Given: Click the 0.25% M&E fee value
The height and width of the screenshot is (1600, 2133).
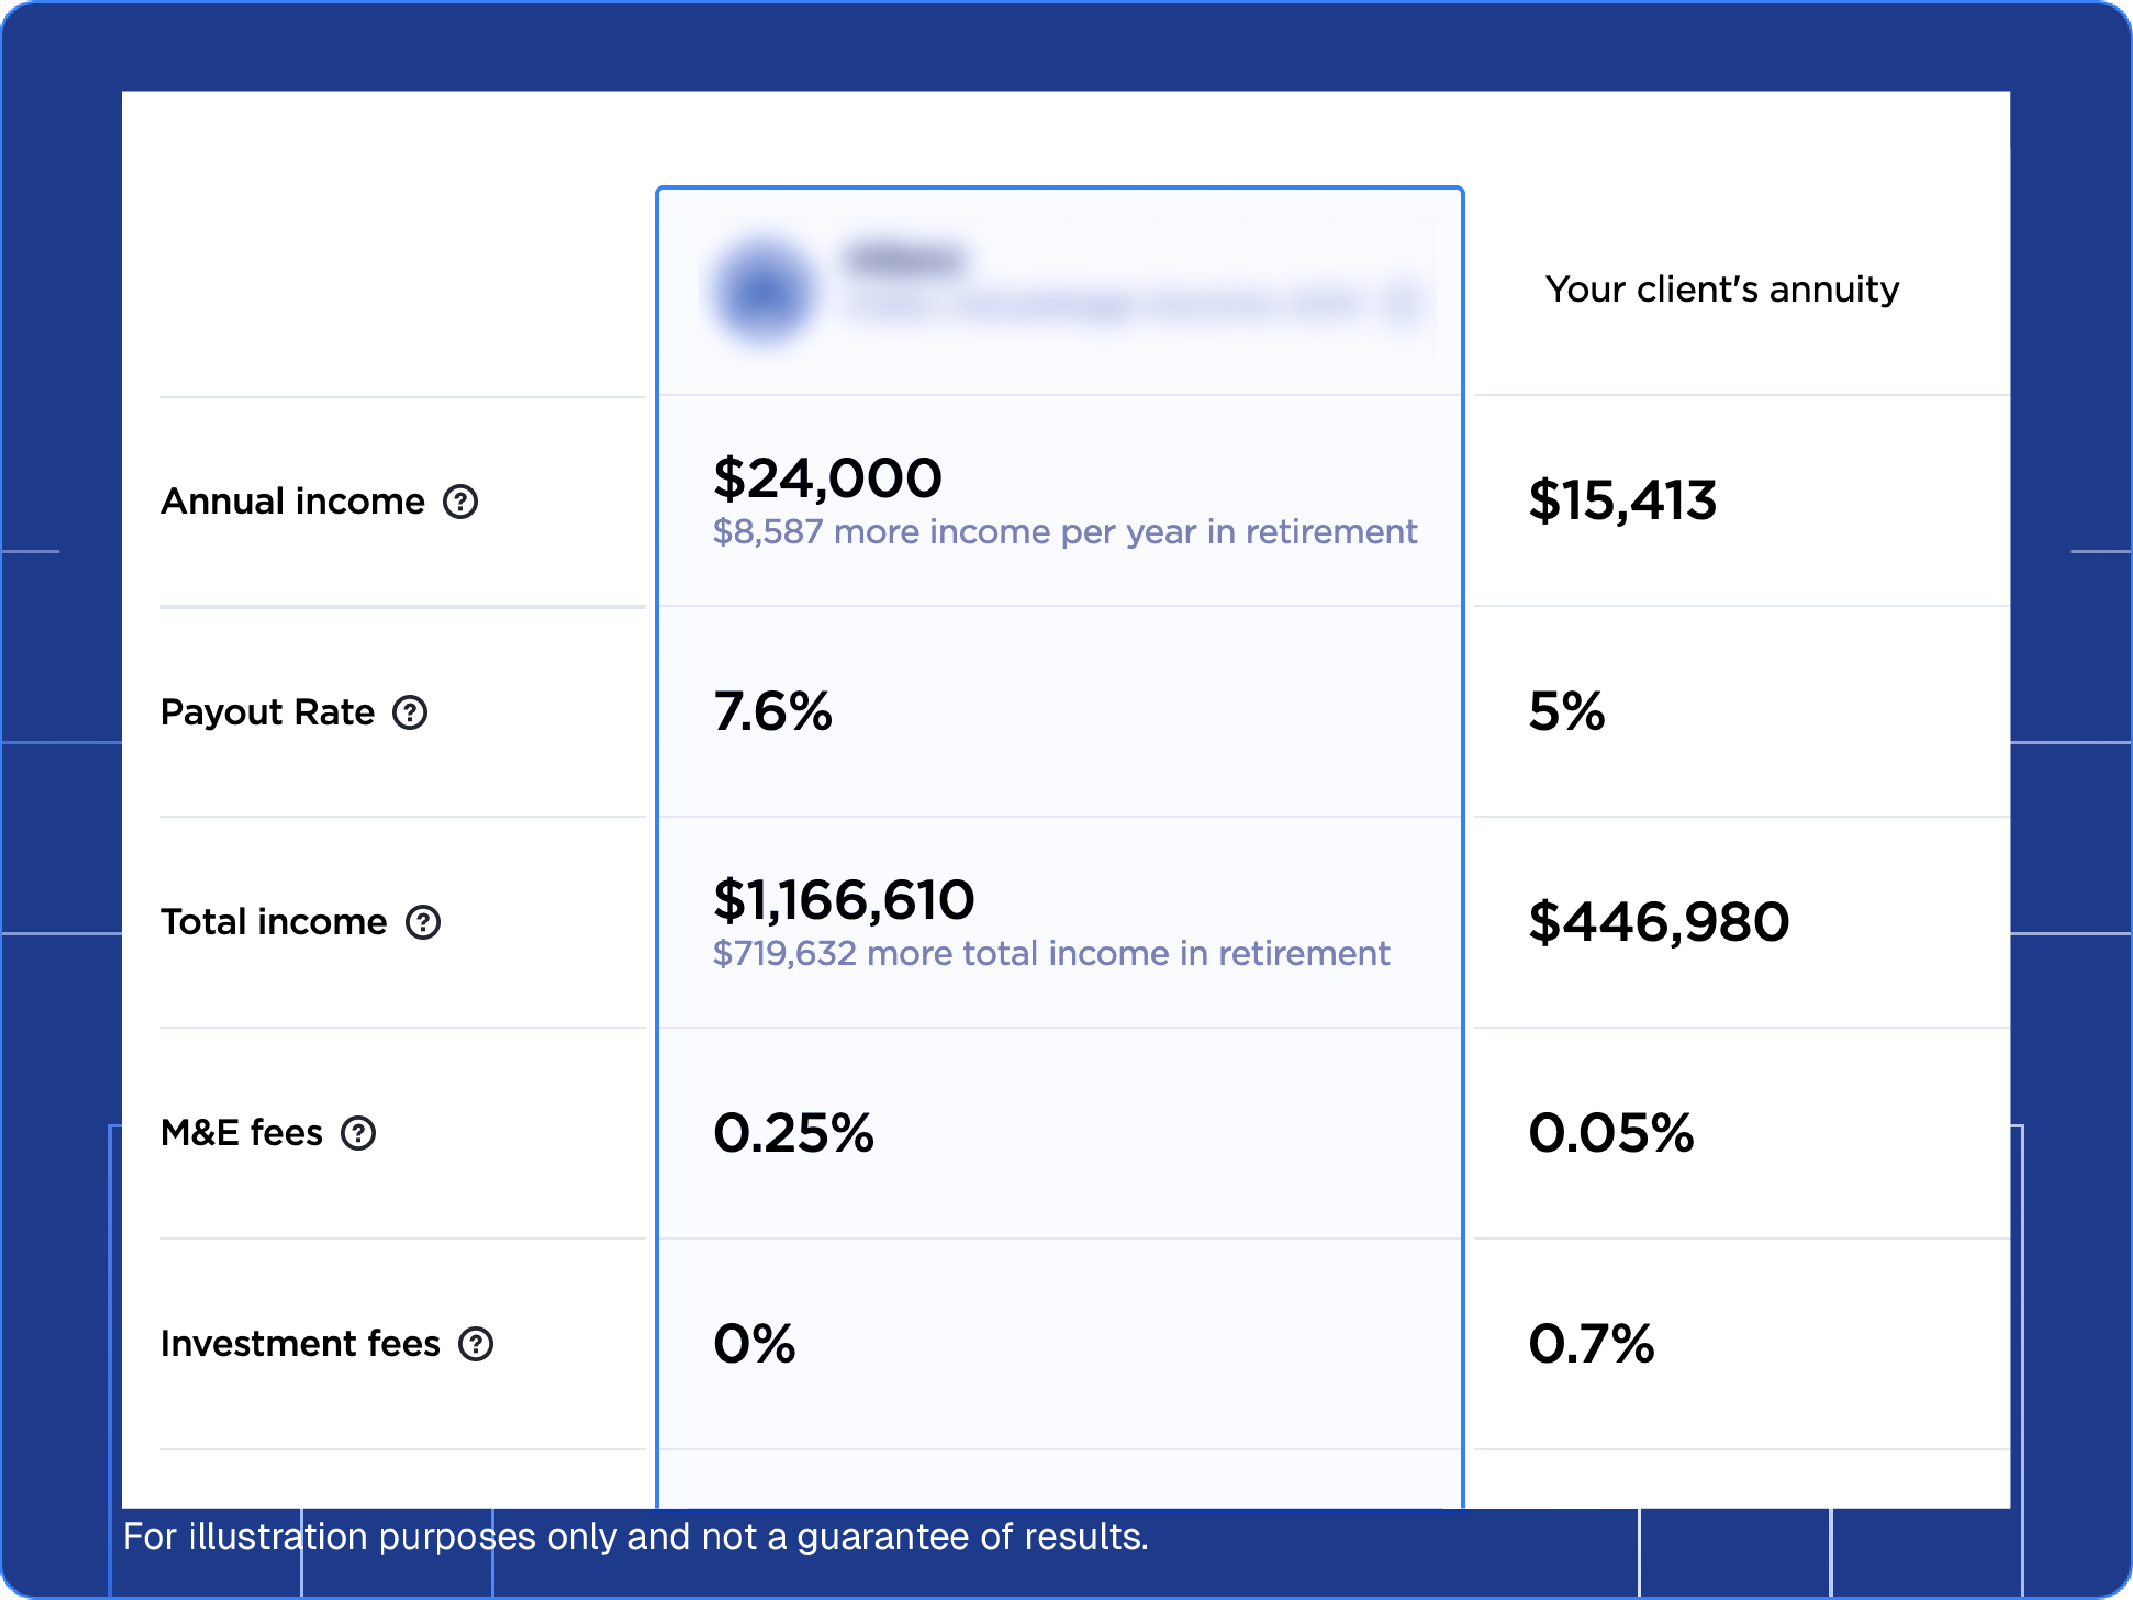Looking at the screenshot, I should pos(793,1133).
